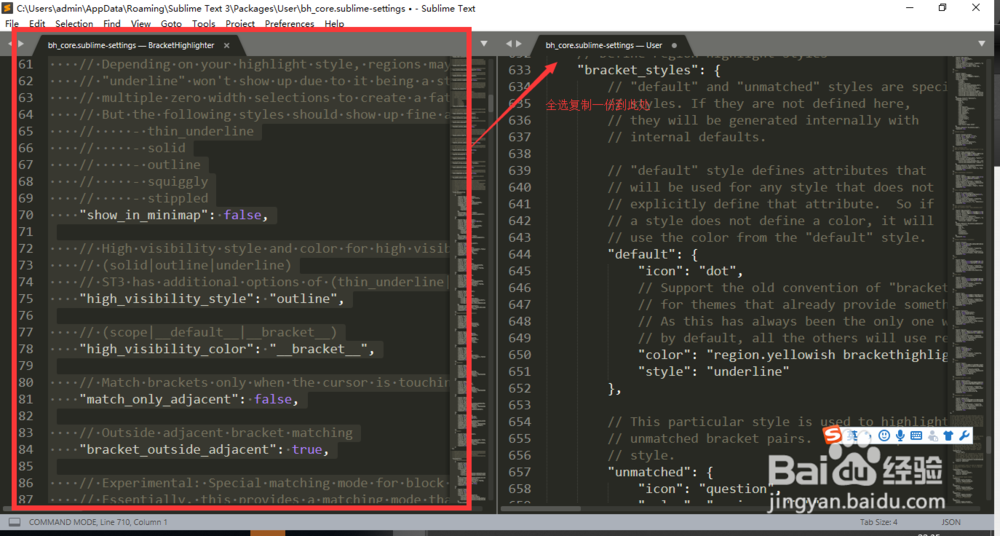Click "bracket_outside_adjacent" key on line 84

(x=181, y=449)
